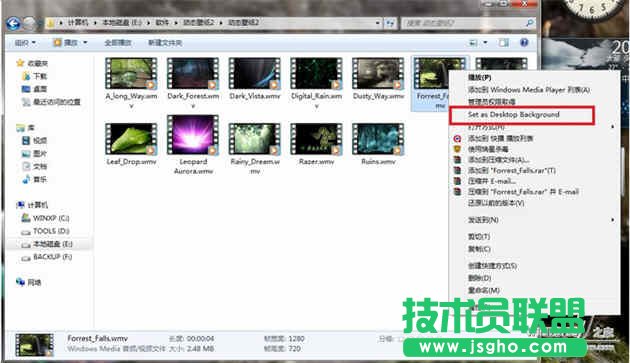Click the change view icon

tap(474, 42)
